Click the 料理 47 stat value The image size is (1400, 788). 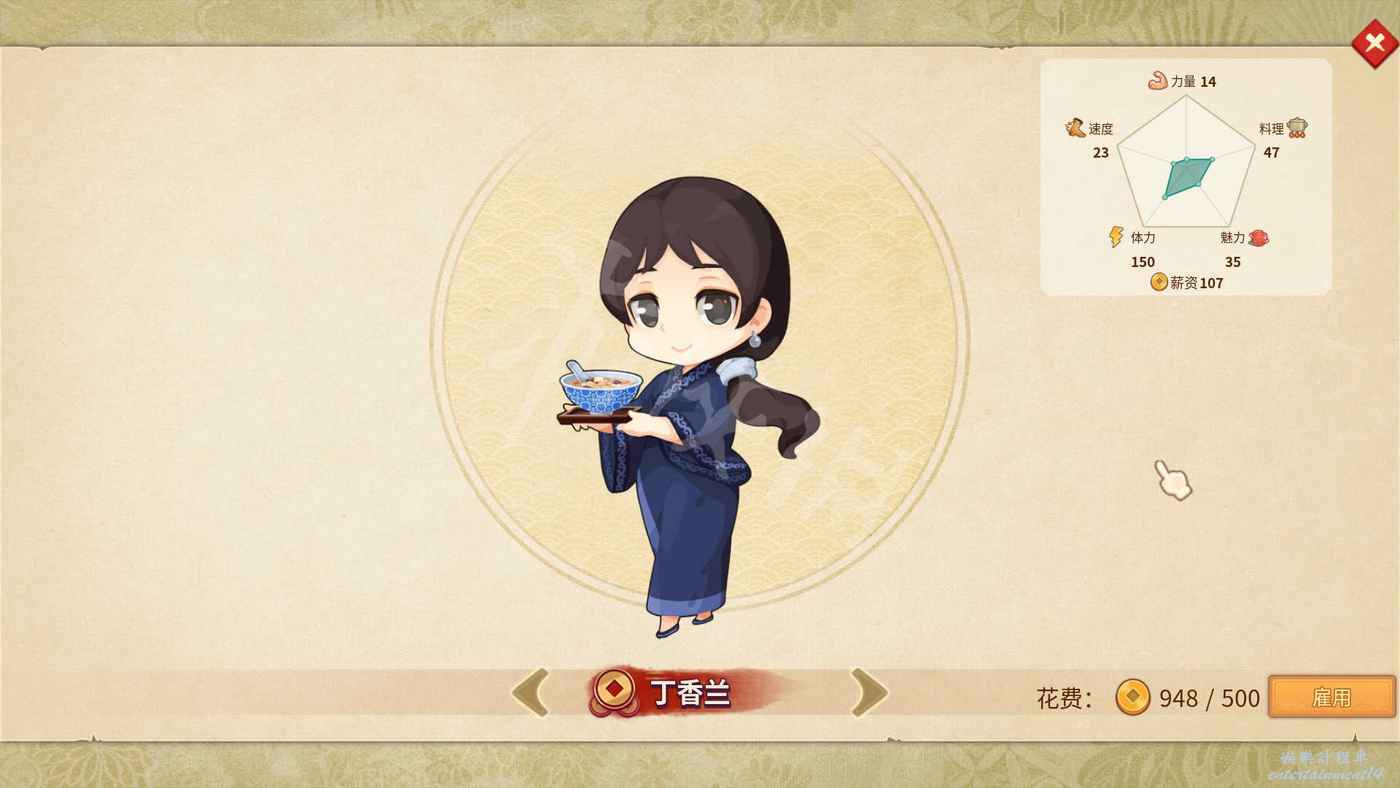pos(1271,152)
